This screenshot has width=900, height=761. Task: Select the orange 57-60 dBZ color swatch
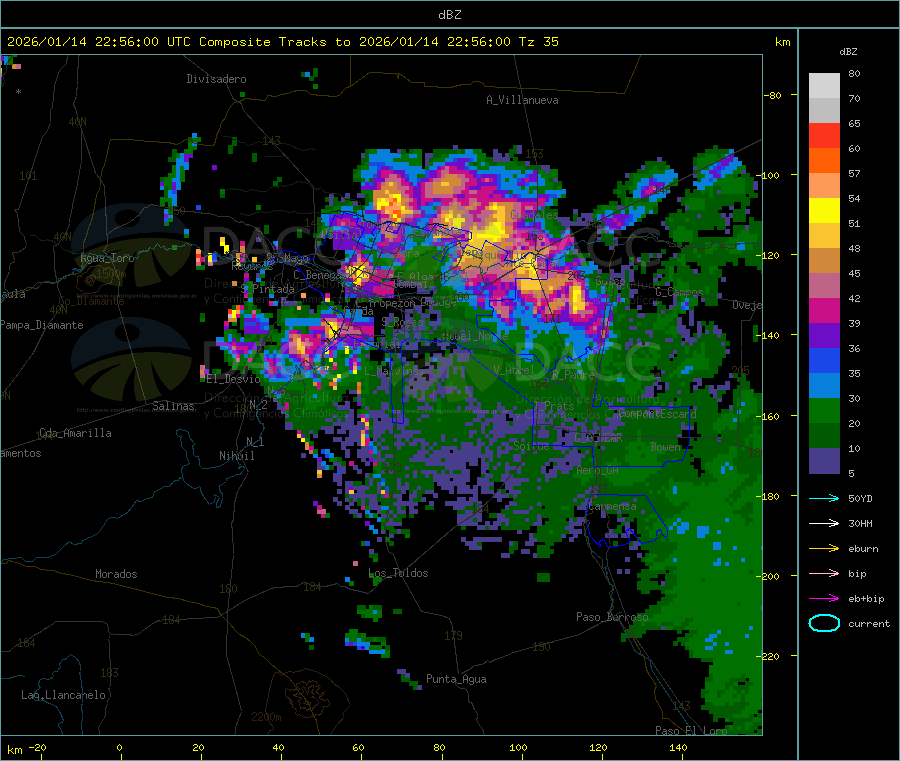[824, 161]
